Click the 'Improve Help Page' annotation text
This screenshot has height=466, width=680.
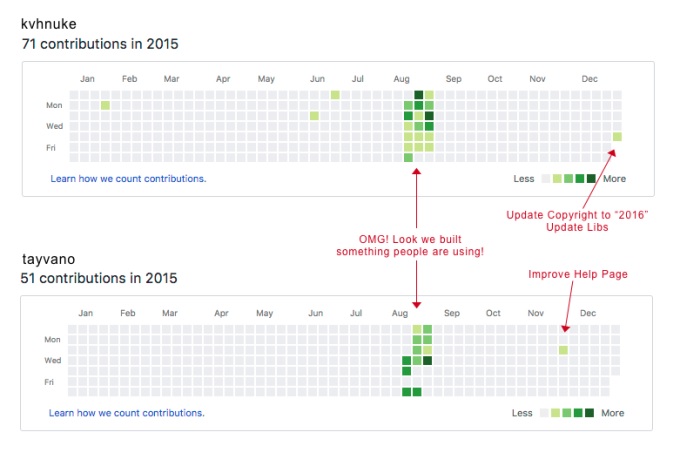[578, 274]
